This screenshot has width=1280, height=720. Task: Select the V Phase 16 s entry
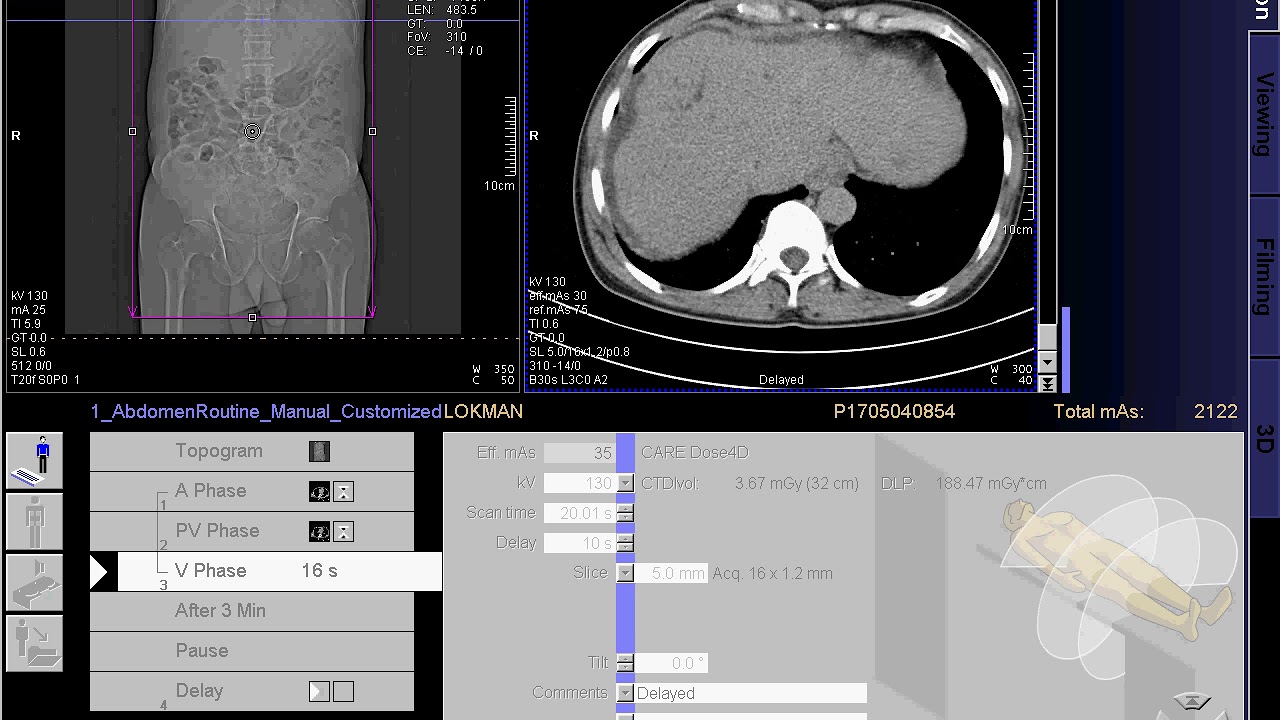point(280,571)
